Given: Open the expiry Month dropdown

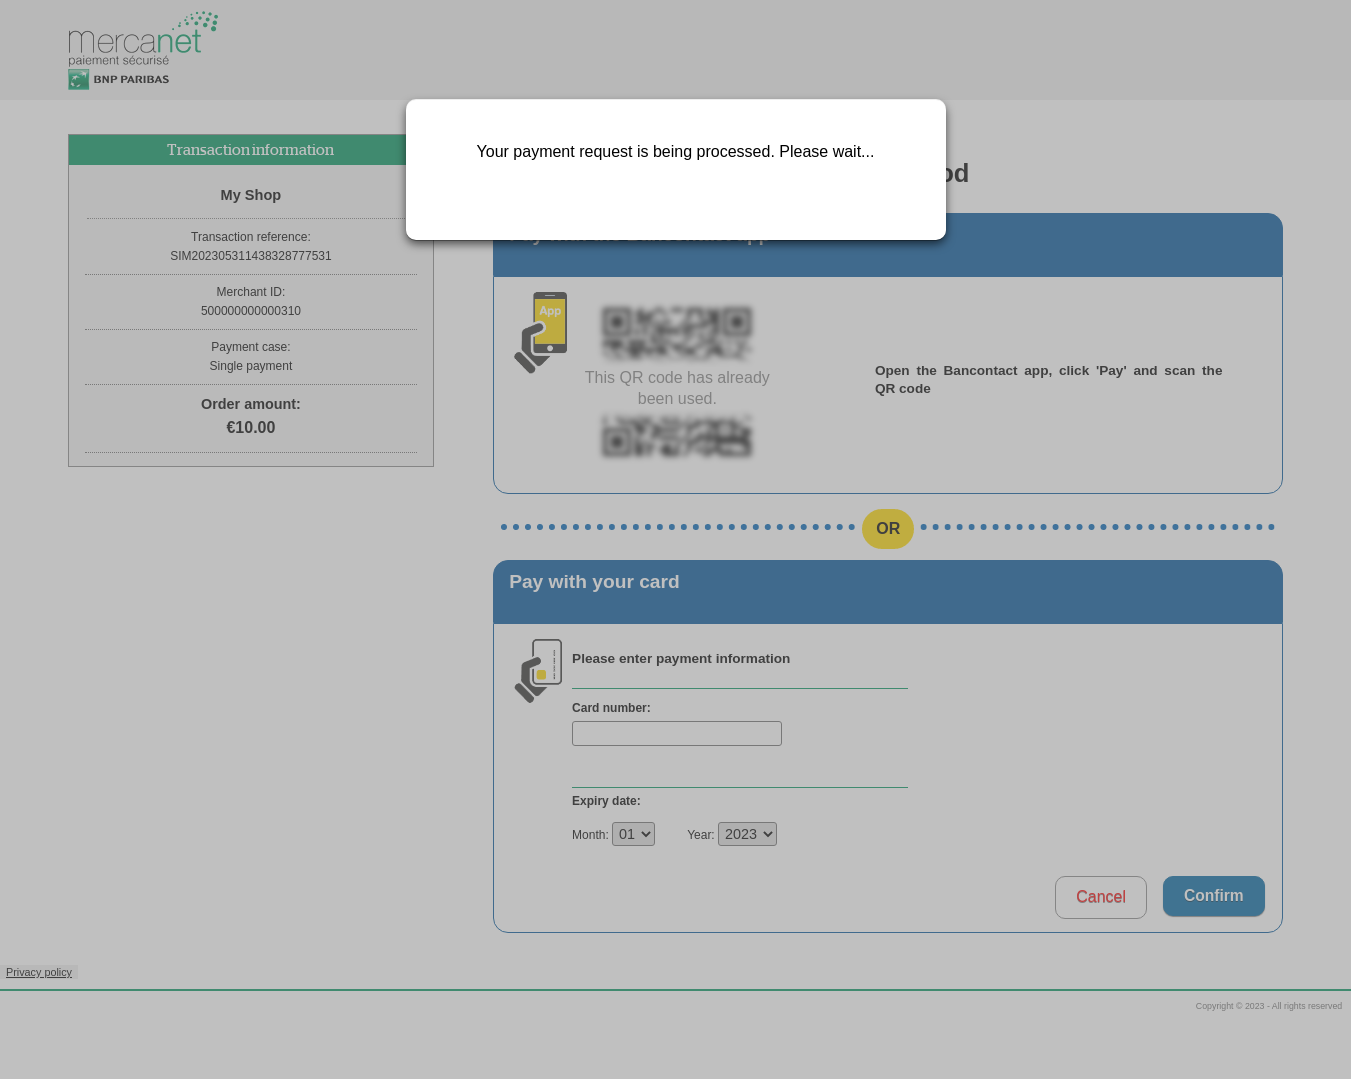Looking at the screenshot, I should coord(633,834).
